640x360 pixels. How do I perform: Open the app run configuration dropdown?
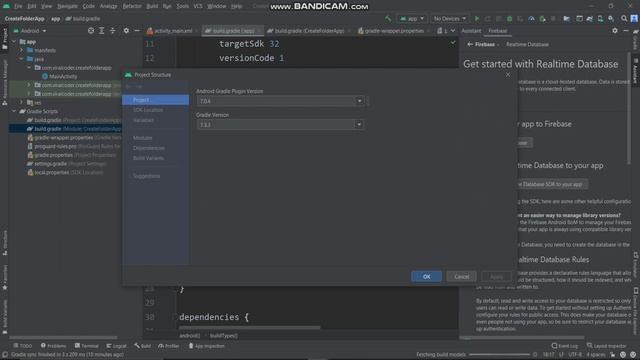(x=412, y=19)
